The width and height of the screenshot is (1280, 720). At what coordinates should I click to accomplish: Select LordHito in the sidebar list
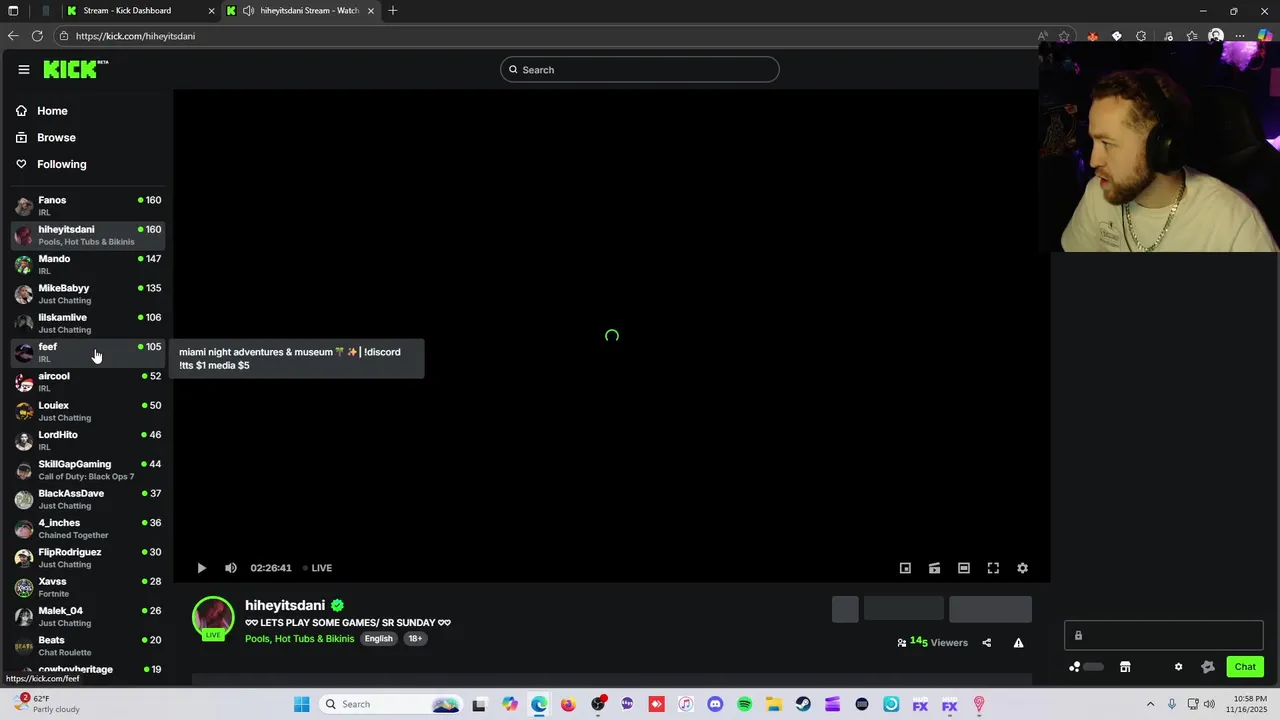click(x=88, y=440)
